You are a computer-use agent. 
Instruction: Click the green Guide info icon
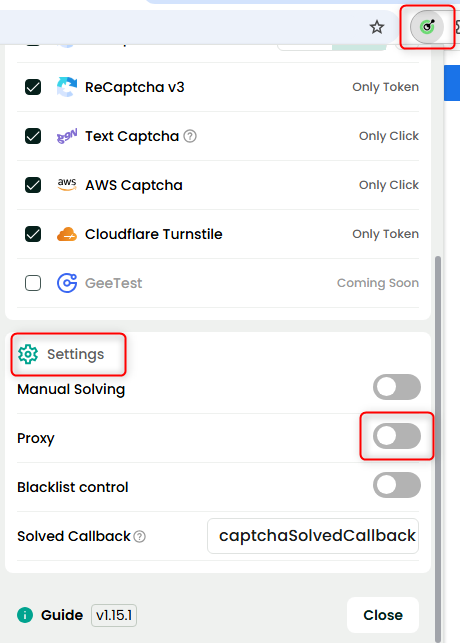pos(25,615)
